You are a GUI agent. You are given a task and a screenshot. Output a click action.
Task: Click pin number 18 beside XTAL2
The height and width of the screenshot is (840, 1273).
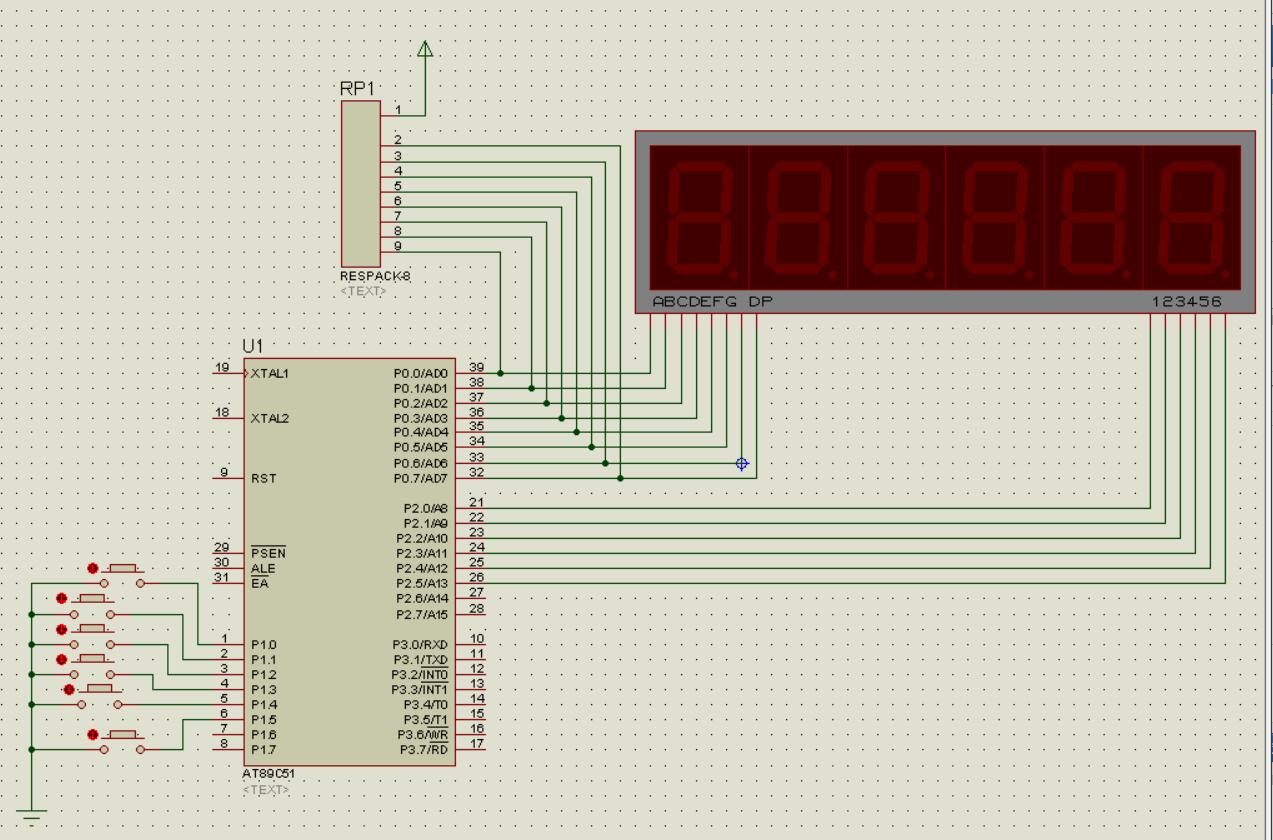point(222,412)
